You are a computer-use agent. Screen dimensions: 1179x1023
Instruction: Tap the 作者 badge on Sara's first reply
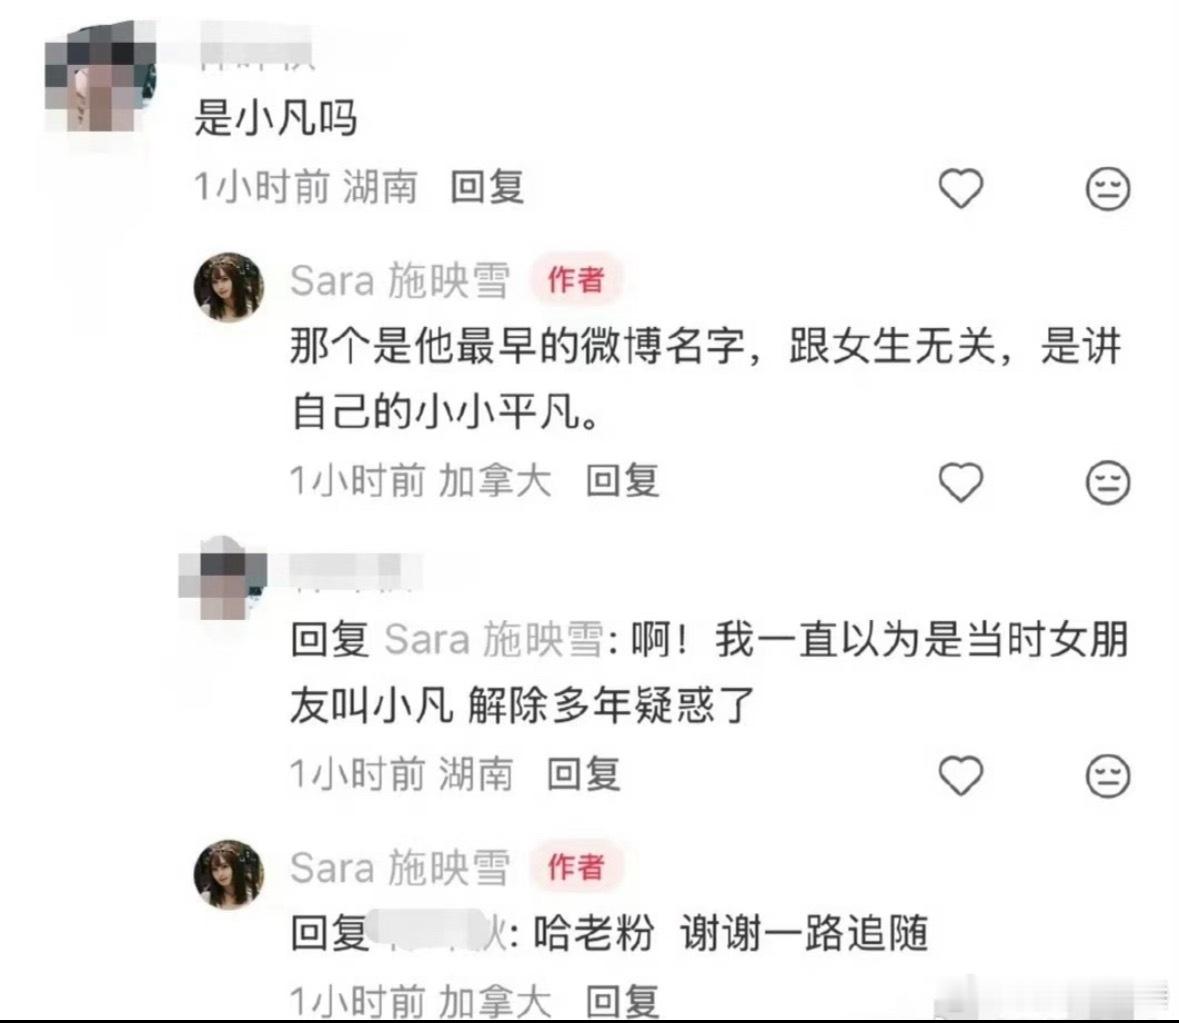(x=576, y=280)
